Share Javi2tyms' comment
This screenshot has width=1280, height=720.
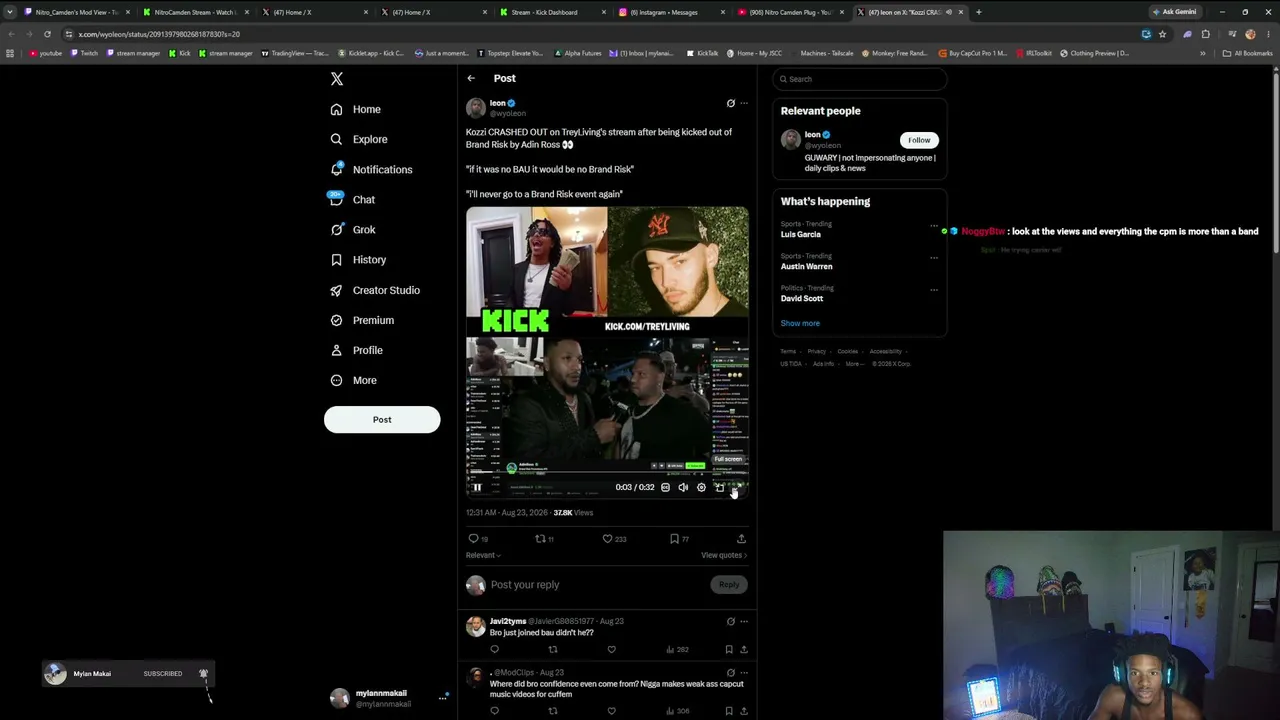point(743,649)
